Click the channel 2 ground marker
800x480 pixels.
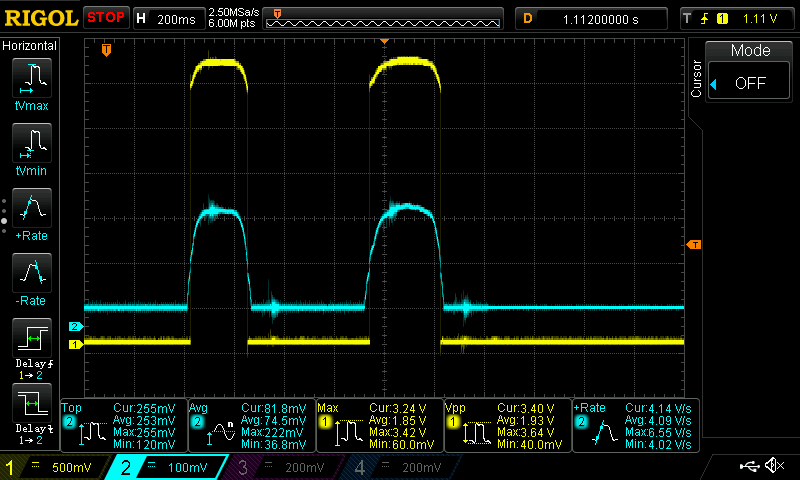click(76, 326)
